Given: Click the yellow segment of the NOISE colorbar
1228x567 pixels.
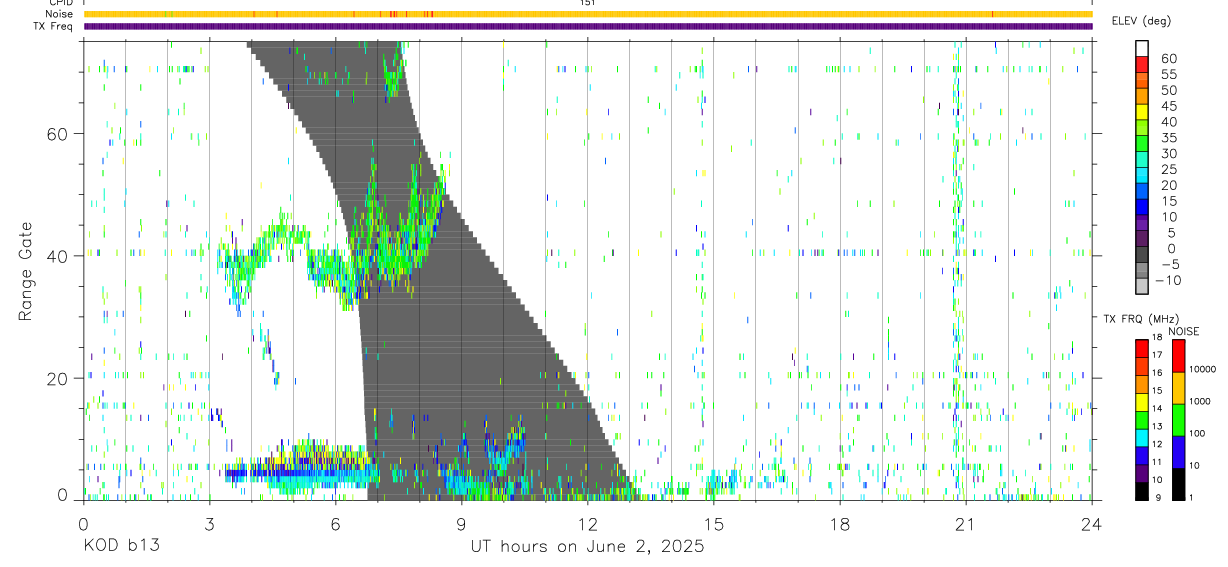Looking at the screenshot, I should pos(1178,387).
